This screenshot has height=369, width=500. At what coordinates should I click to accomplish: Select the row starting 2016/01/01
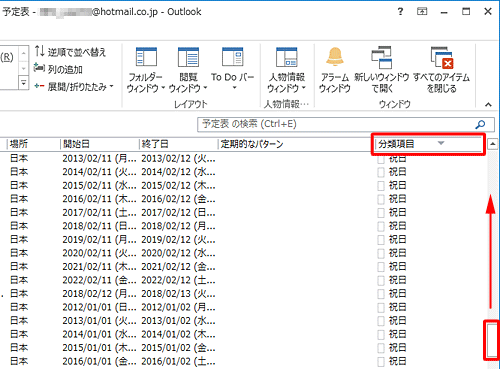click(x=243, y=362)
